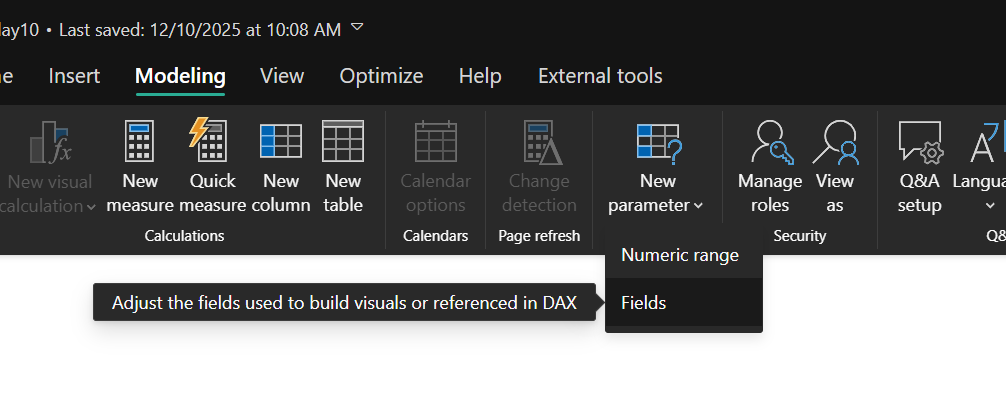The height and width of the screenshot is (403, 1006).
Task: Open the Help tab
Action: tap(480, 76)
